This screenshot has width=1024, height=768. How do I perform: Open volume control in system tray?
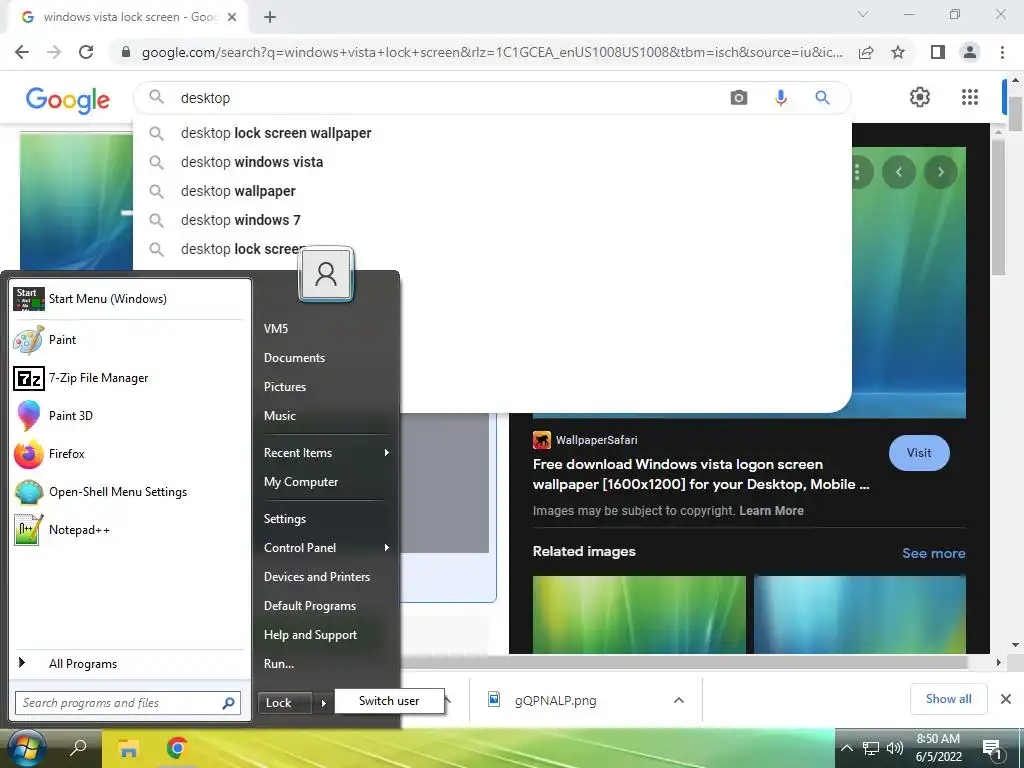pyautogui.click(x=895, y=748)
